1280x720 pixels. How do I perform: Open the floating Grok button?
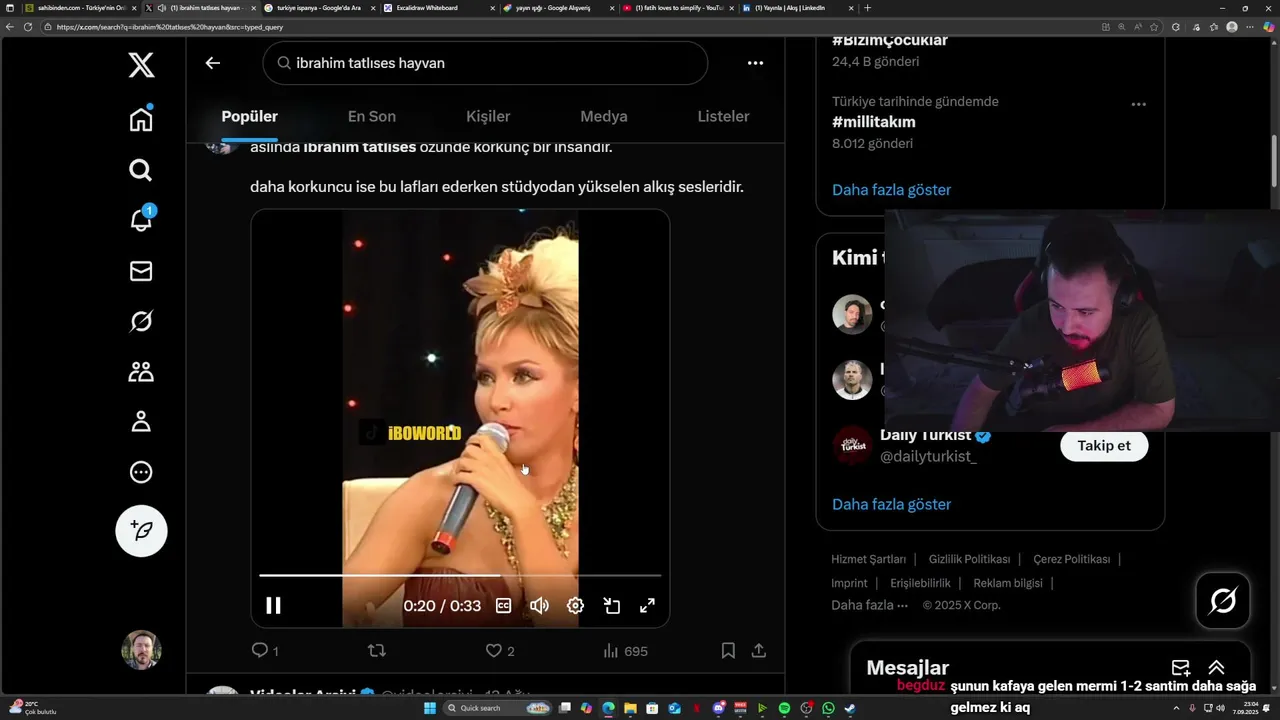(1222, 601)
